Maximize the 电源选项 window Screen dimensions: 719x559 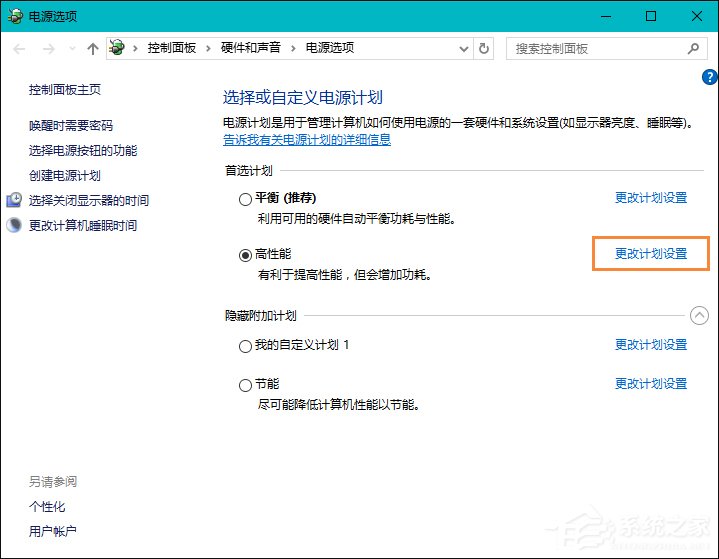pos(651,17)
